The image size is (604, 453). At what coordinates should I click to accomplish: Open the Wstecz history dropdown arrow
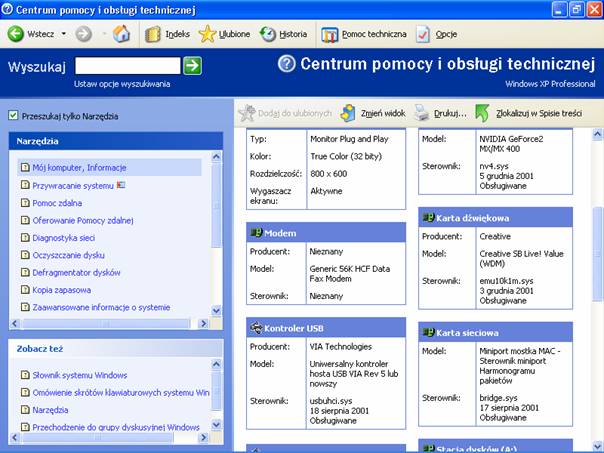coord(64,34)
